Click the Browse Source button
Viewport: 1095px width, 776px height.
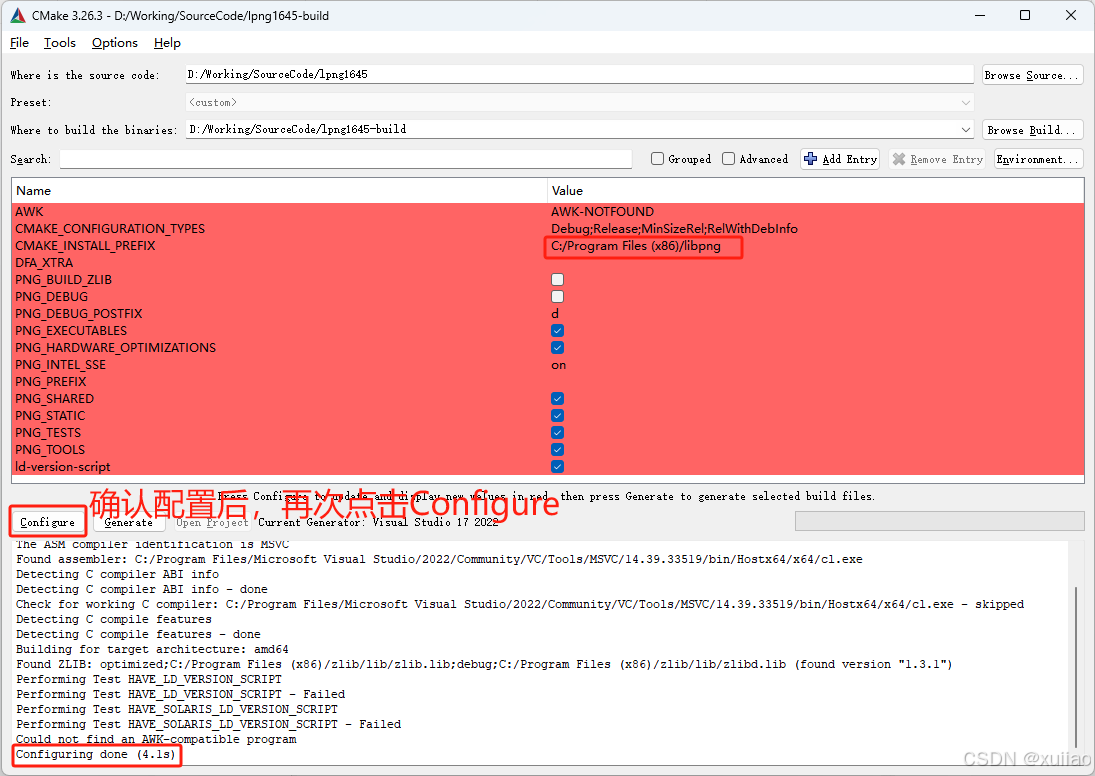(x=1032, y=74)
